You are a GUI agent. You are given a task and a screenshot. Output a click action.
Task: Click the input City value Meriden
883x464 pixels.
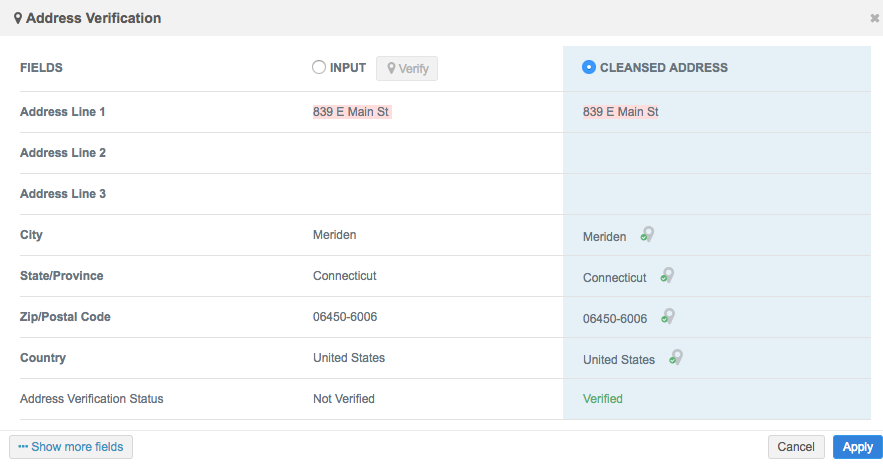point(334,235)
